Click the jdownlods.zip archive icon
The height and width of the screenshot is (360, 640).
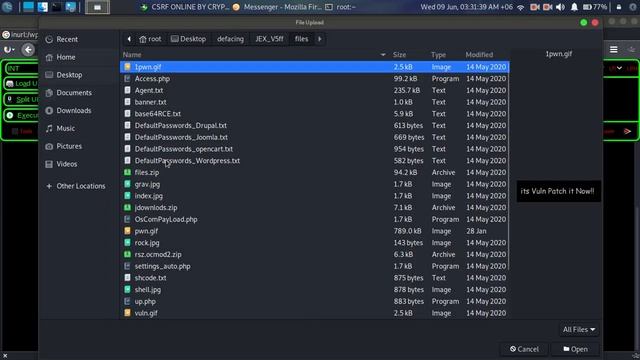coord(127,207)
